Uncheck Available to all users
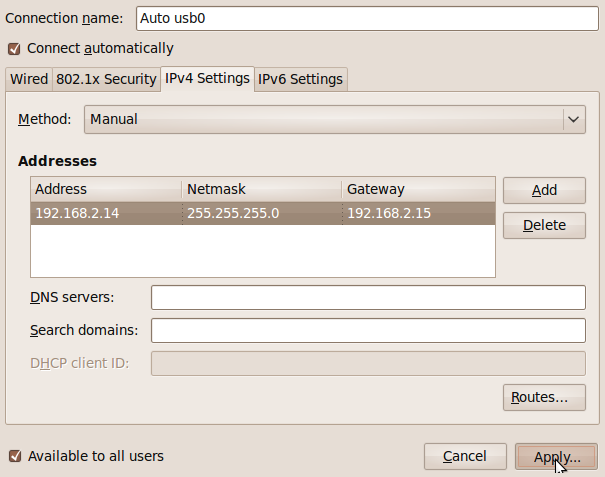Viewport: 605px width, 477px height. coord(14,456)
